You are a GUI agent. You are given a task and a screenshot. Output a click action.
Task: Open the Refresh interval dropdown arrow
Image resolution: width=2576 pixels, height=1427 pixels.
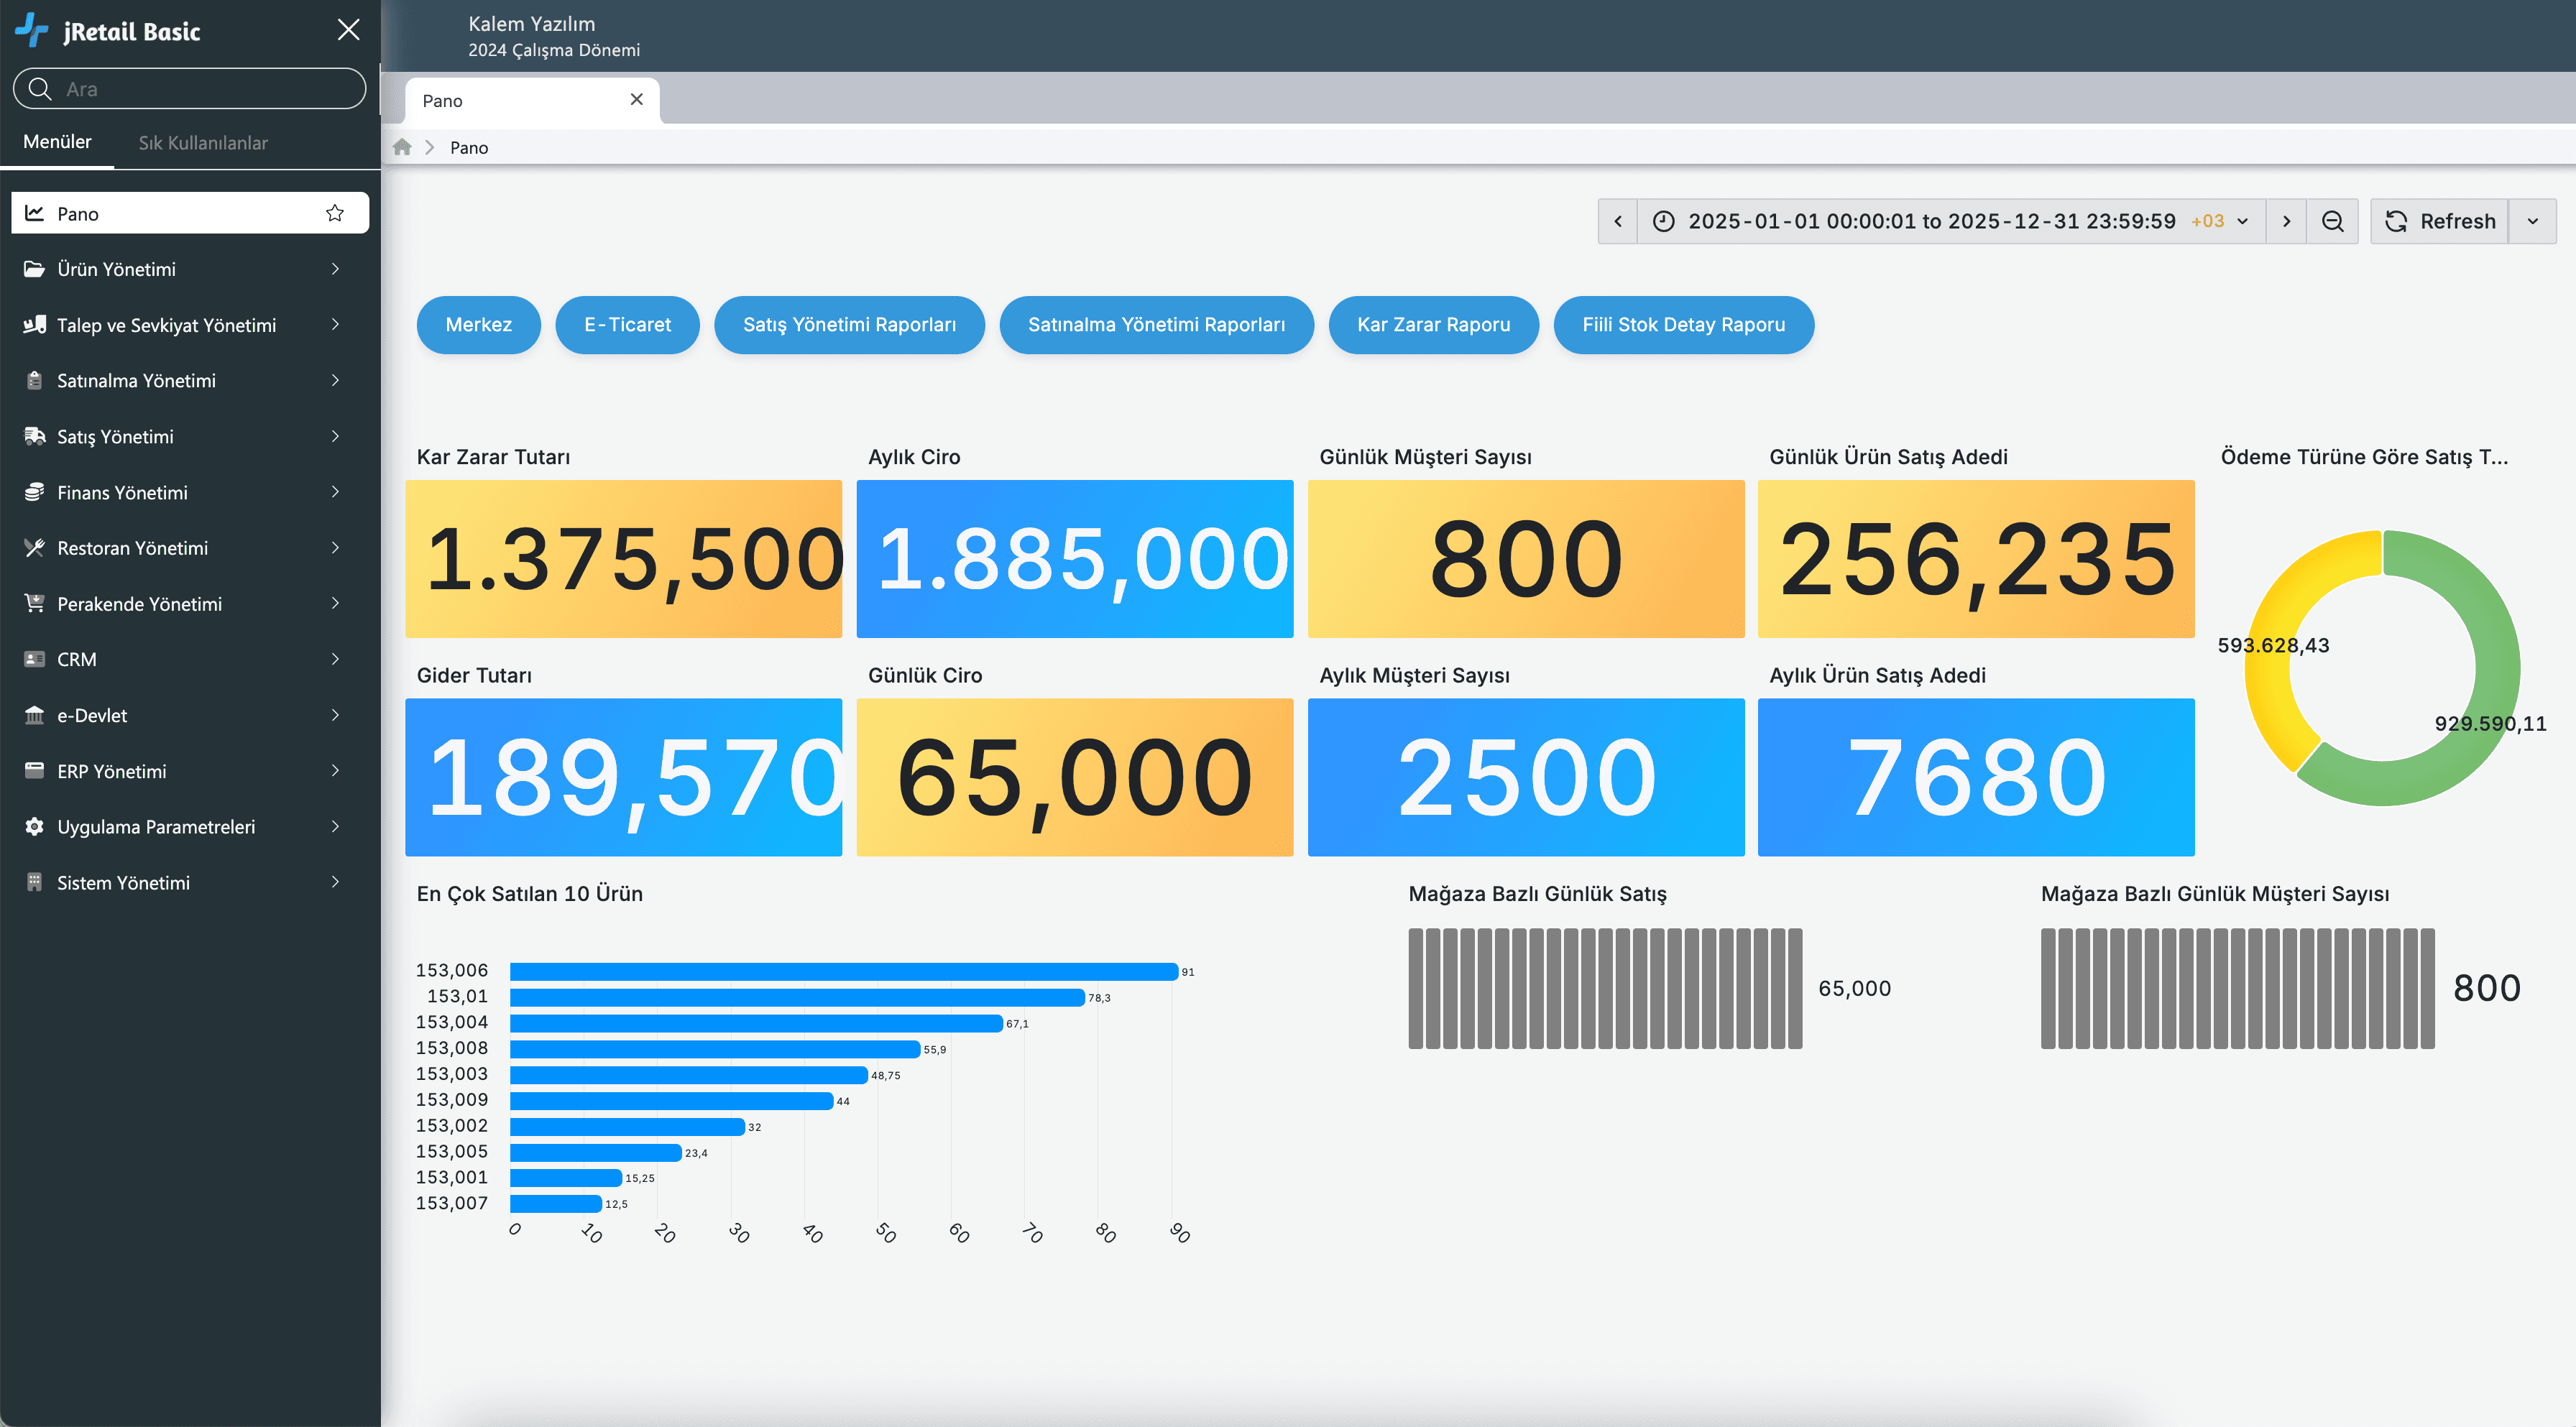[2532, 221]
